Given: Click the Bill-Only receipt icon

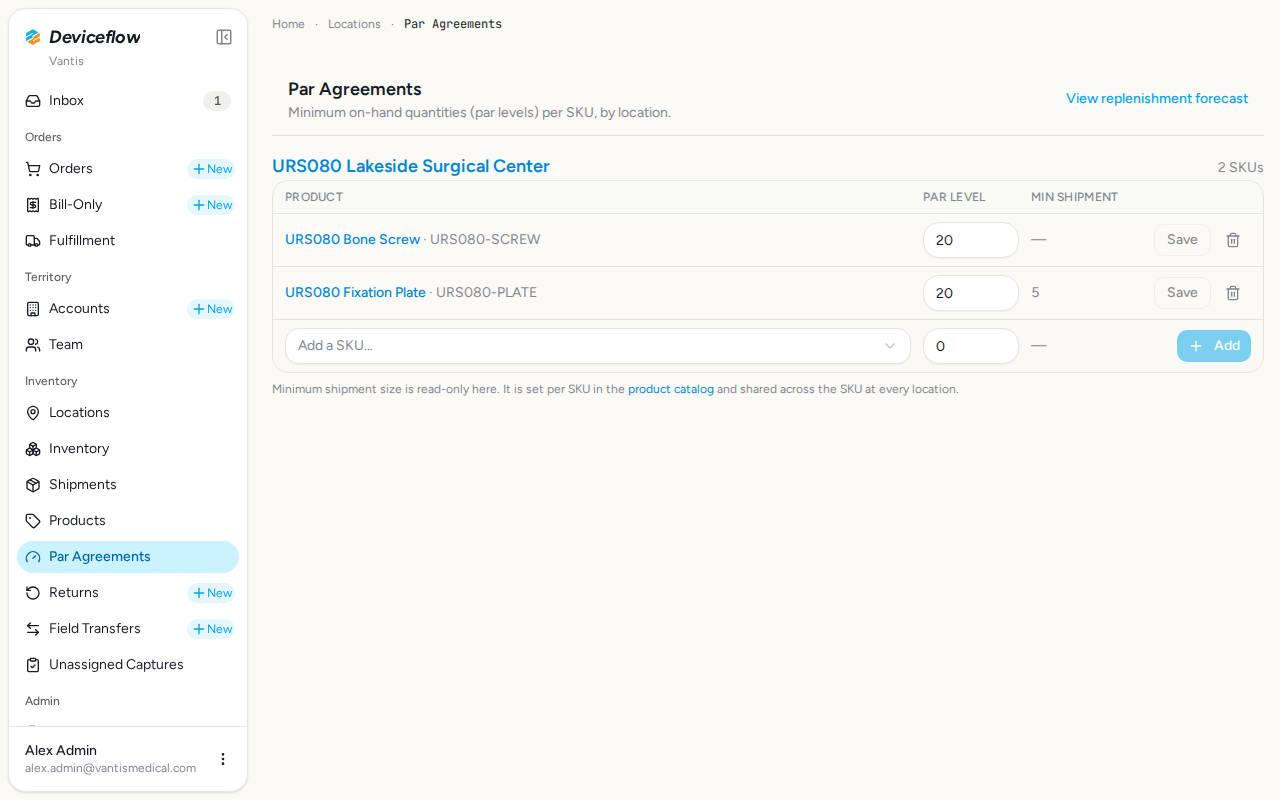Looking at the screenshot, I should [x=33, y=205].
